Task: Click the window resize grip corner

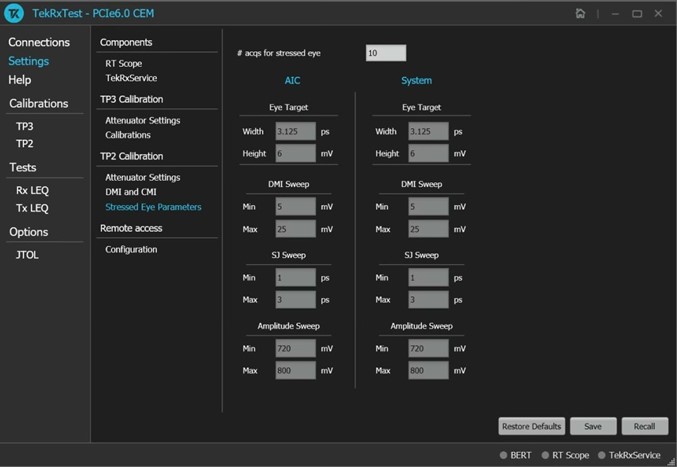Action: pyautogui.click(x=671, y=461)
